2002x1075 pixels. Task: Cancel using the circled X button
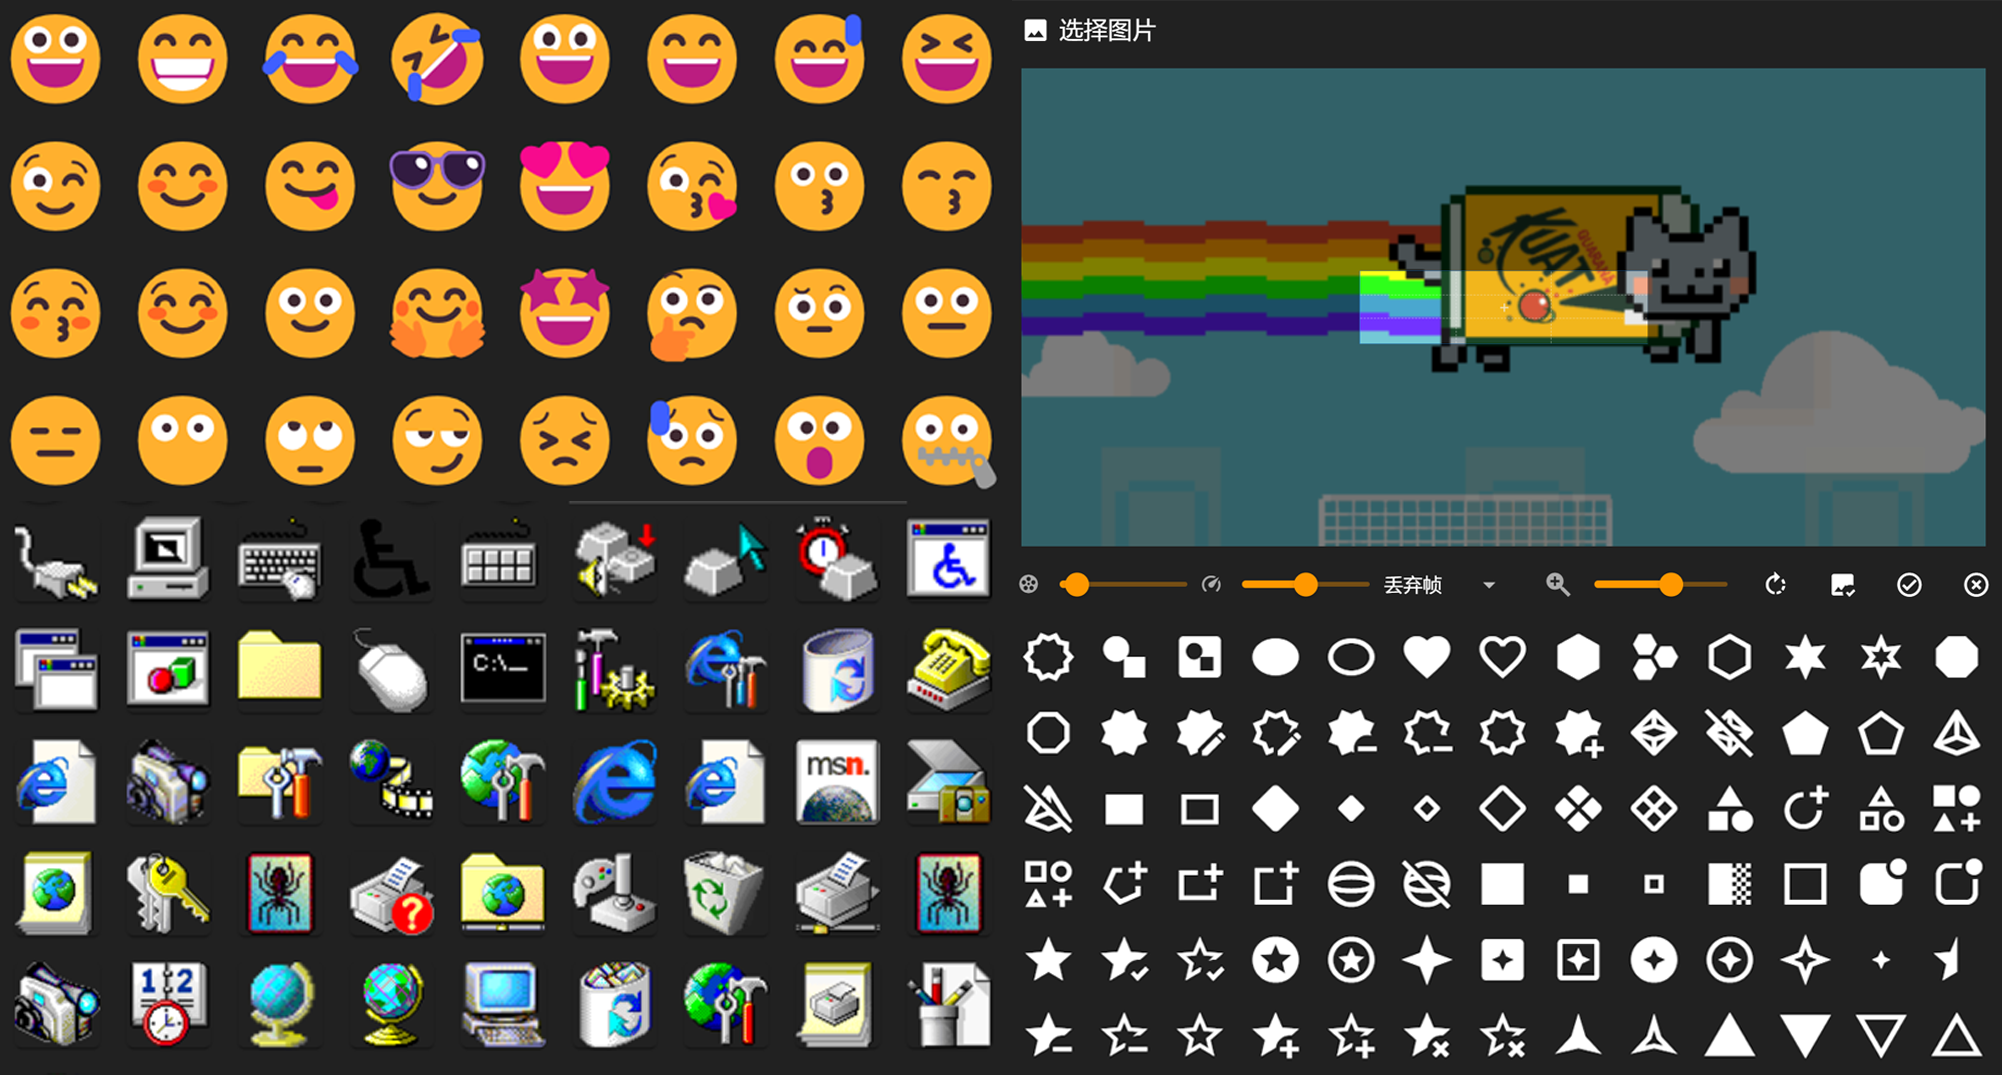pos(1975,585)
